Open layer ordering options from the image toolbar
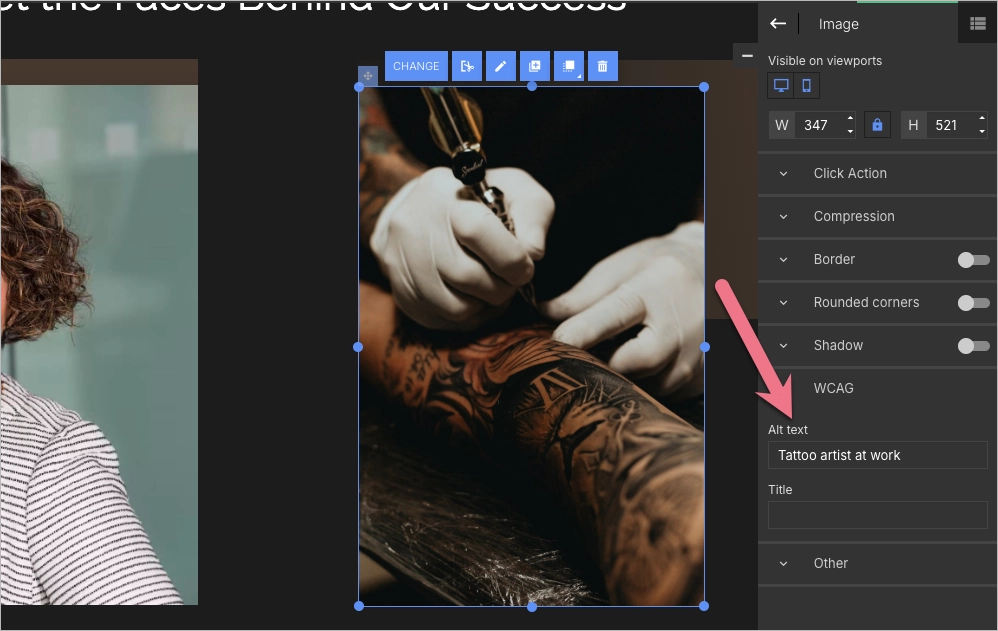 pyautogui.click(x=568, y=65)
